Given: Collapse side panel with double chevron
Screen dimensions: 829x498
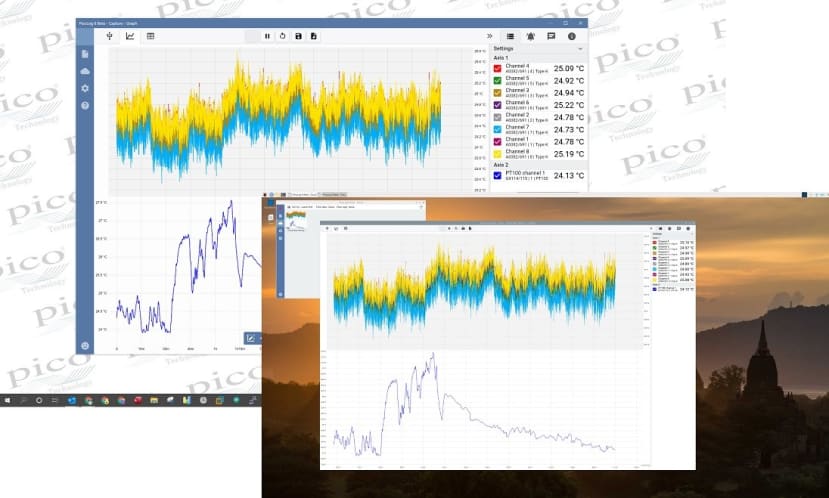Looking at the screenshot, I should (490, 36).
